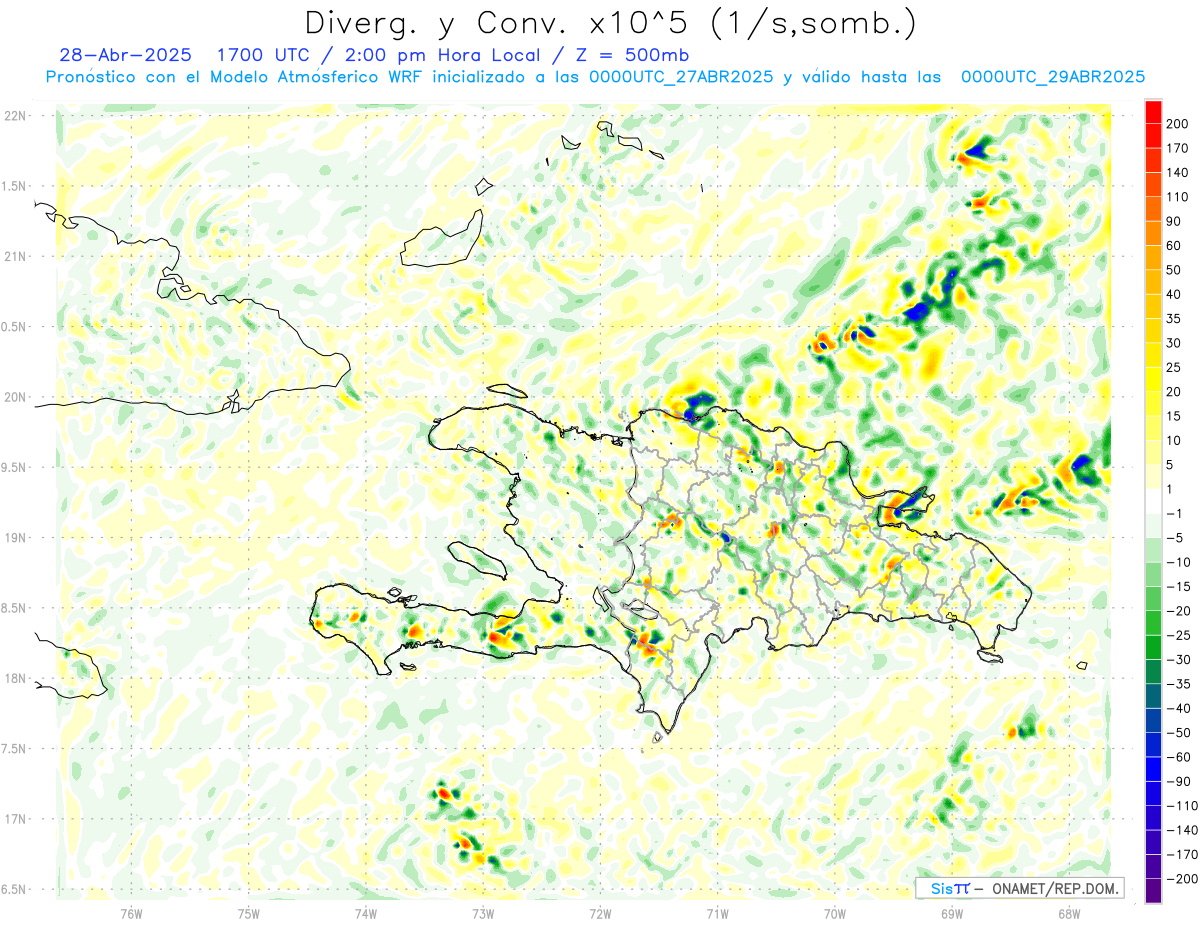The image size is (1200, 927).
Task: Click the '0.5N' latitude label
Action: tap(15, 327)
